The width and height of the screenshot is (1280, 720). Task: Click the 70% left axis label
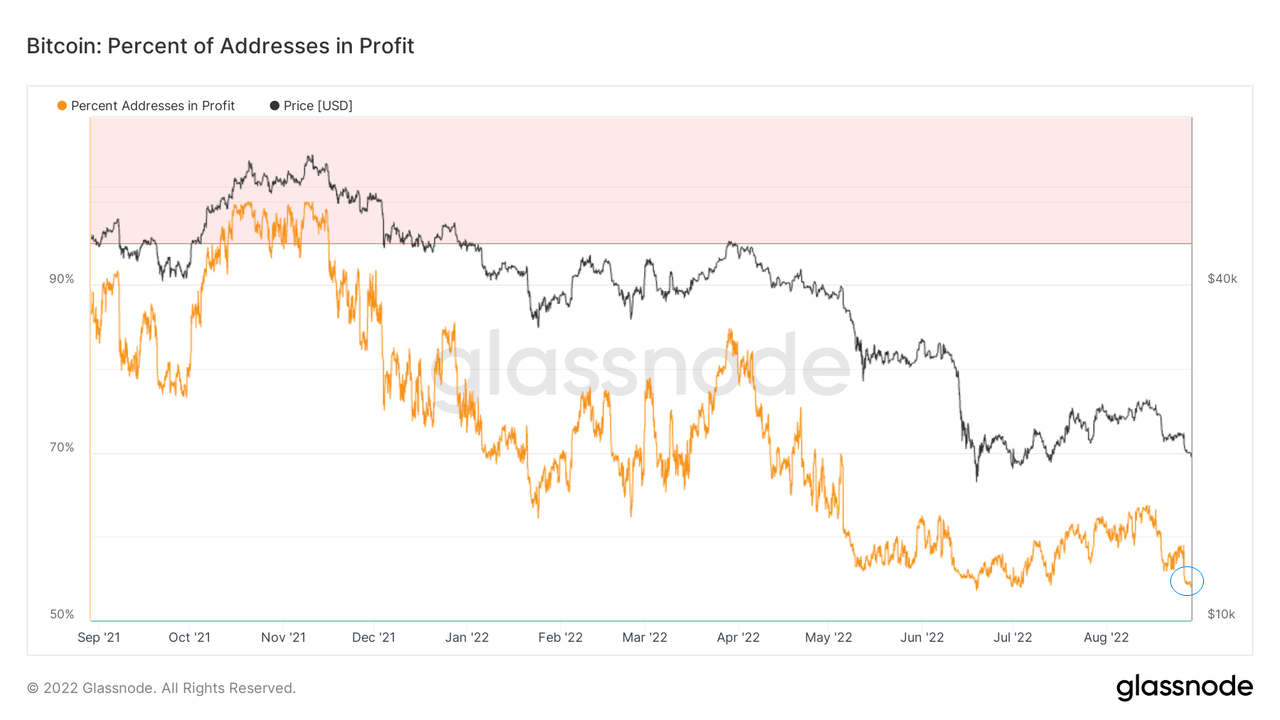pyautogui.click(x=62, y=447)
